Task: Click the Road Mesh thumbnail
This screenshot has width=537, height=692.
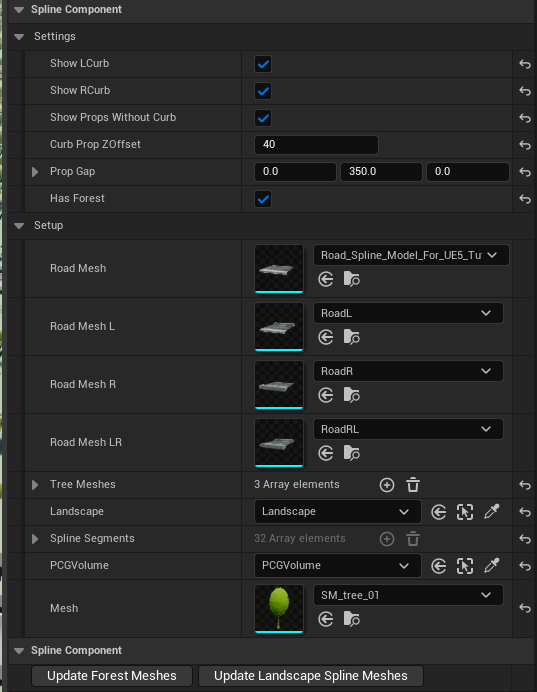Action: click(279, 269)
